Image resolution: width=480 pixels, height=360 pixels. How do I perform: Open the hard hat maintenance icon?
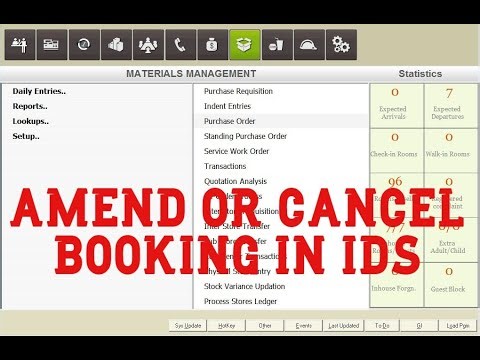(309, 45)
